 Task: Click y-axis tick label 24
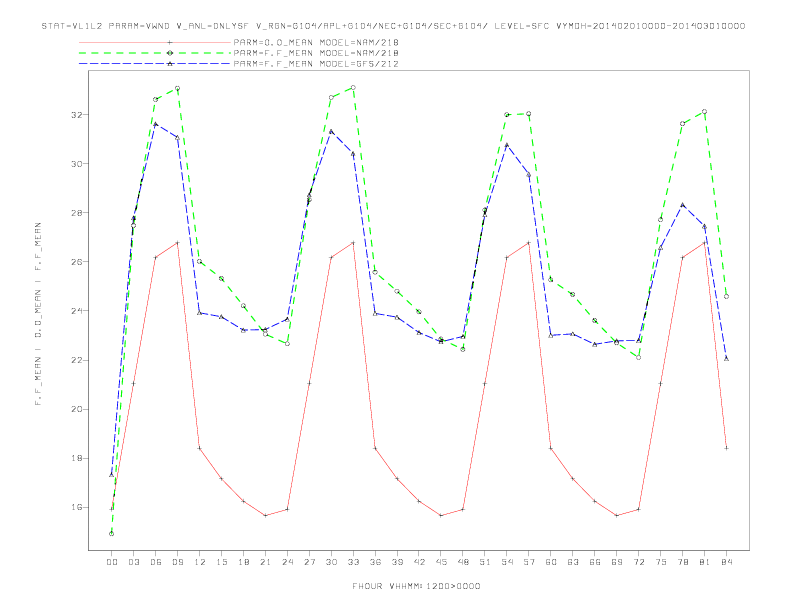click(78, 311)
